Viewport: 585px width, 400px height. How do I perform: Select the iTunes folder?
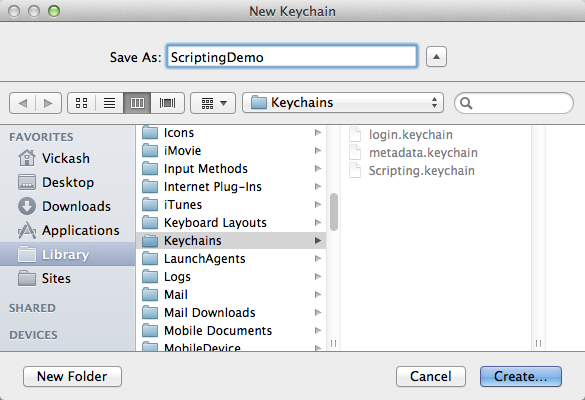pyautogui.click(x=231, y=204)
